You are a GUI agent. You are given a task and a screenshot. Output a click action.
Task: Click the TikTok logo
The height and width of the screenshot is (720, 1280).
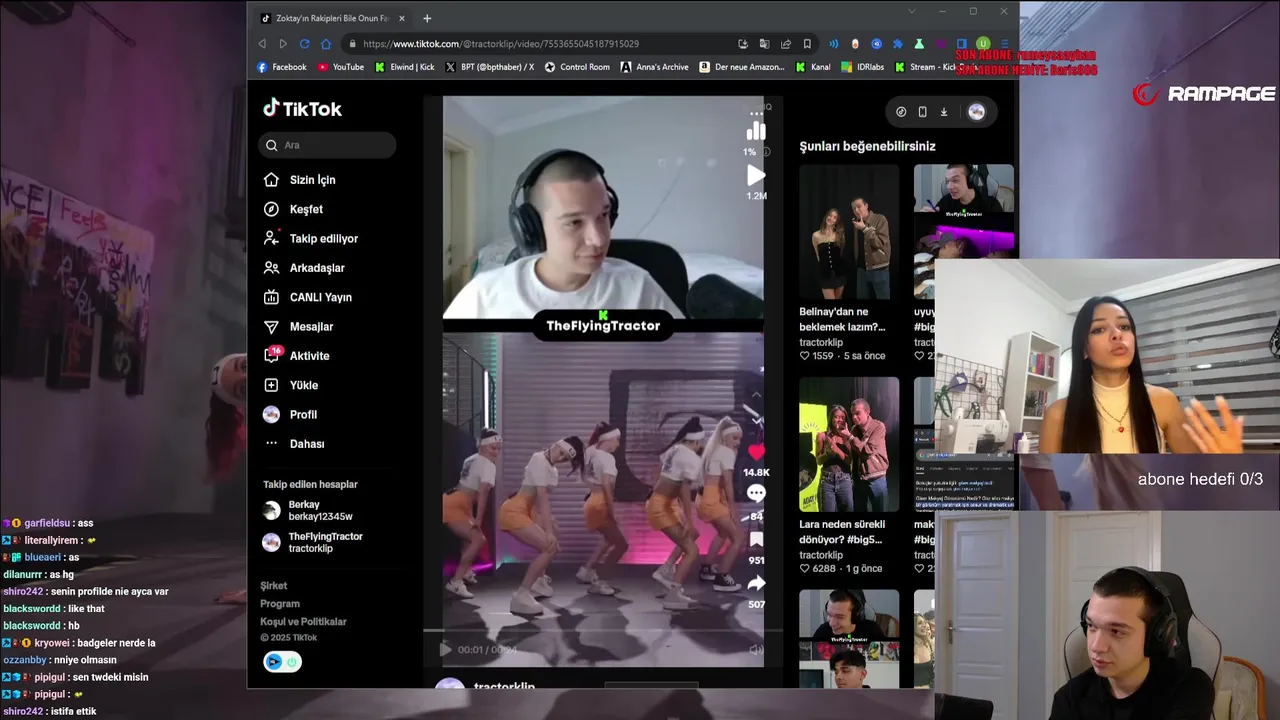(302, 108)
